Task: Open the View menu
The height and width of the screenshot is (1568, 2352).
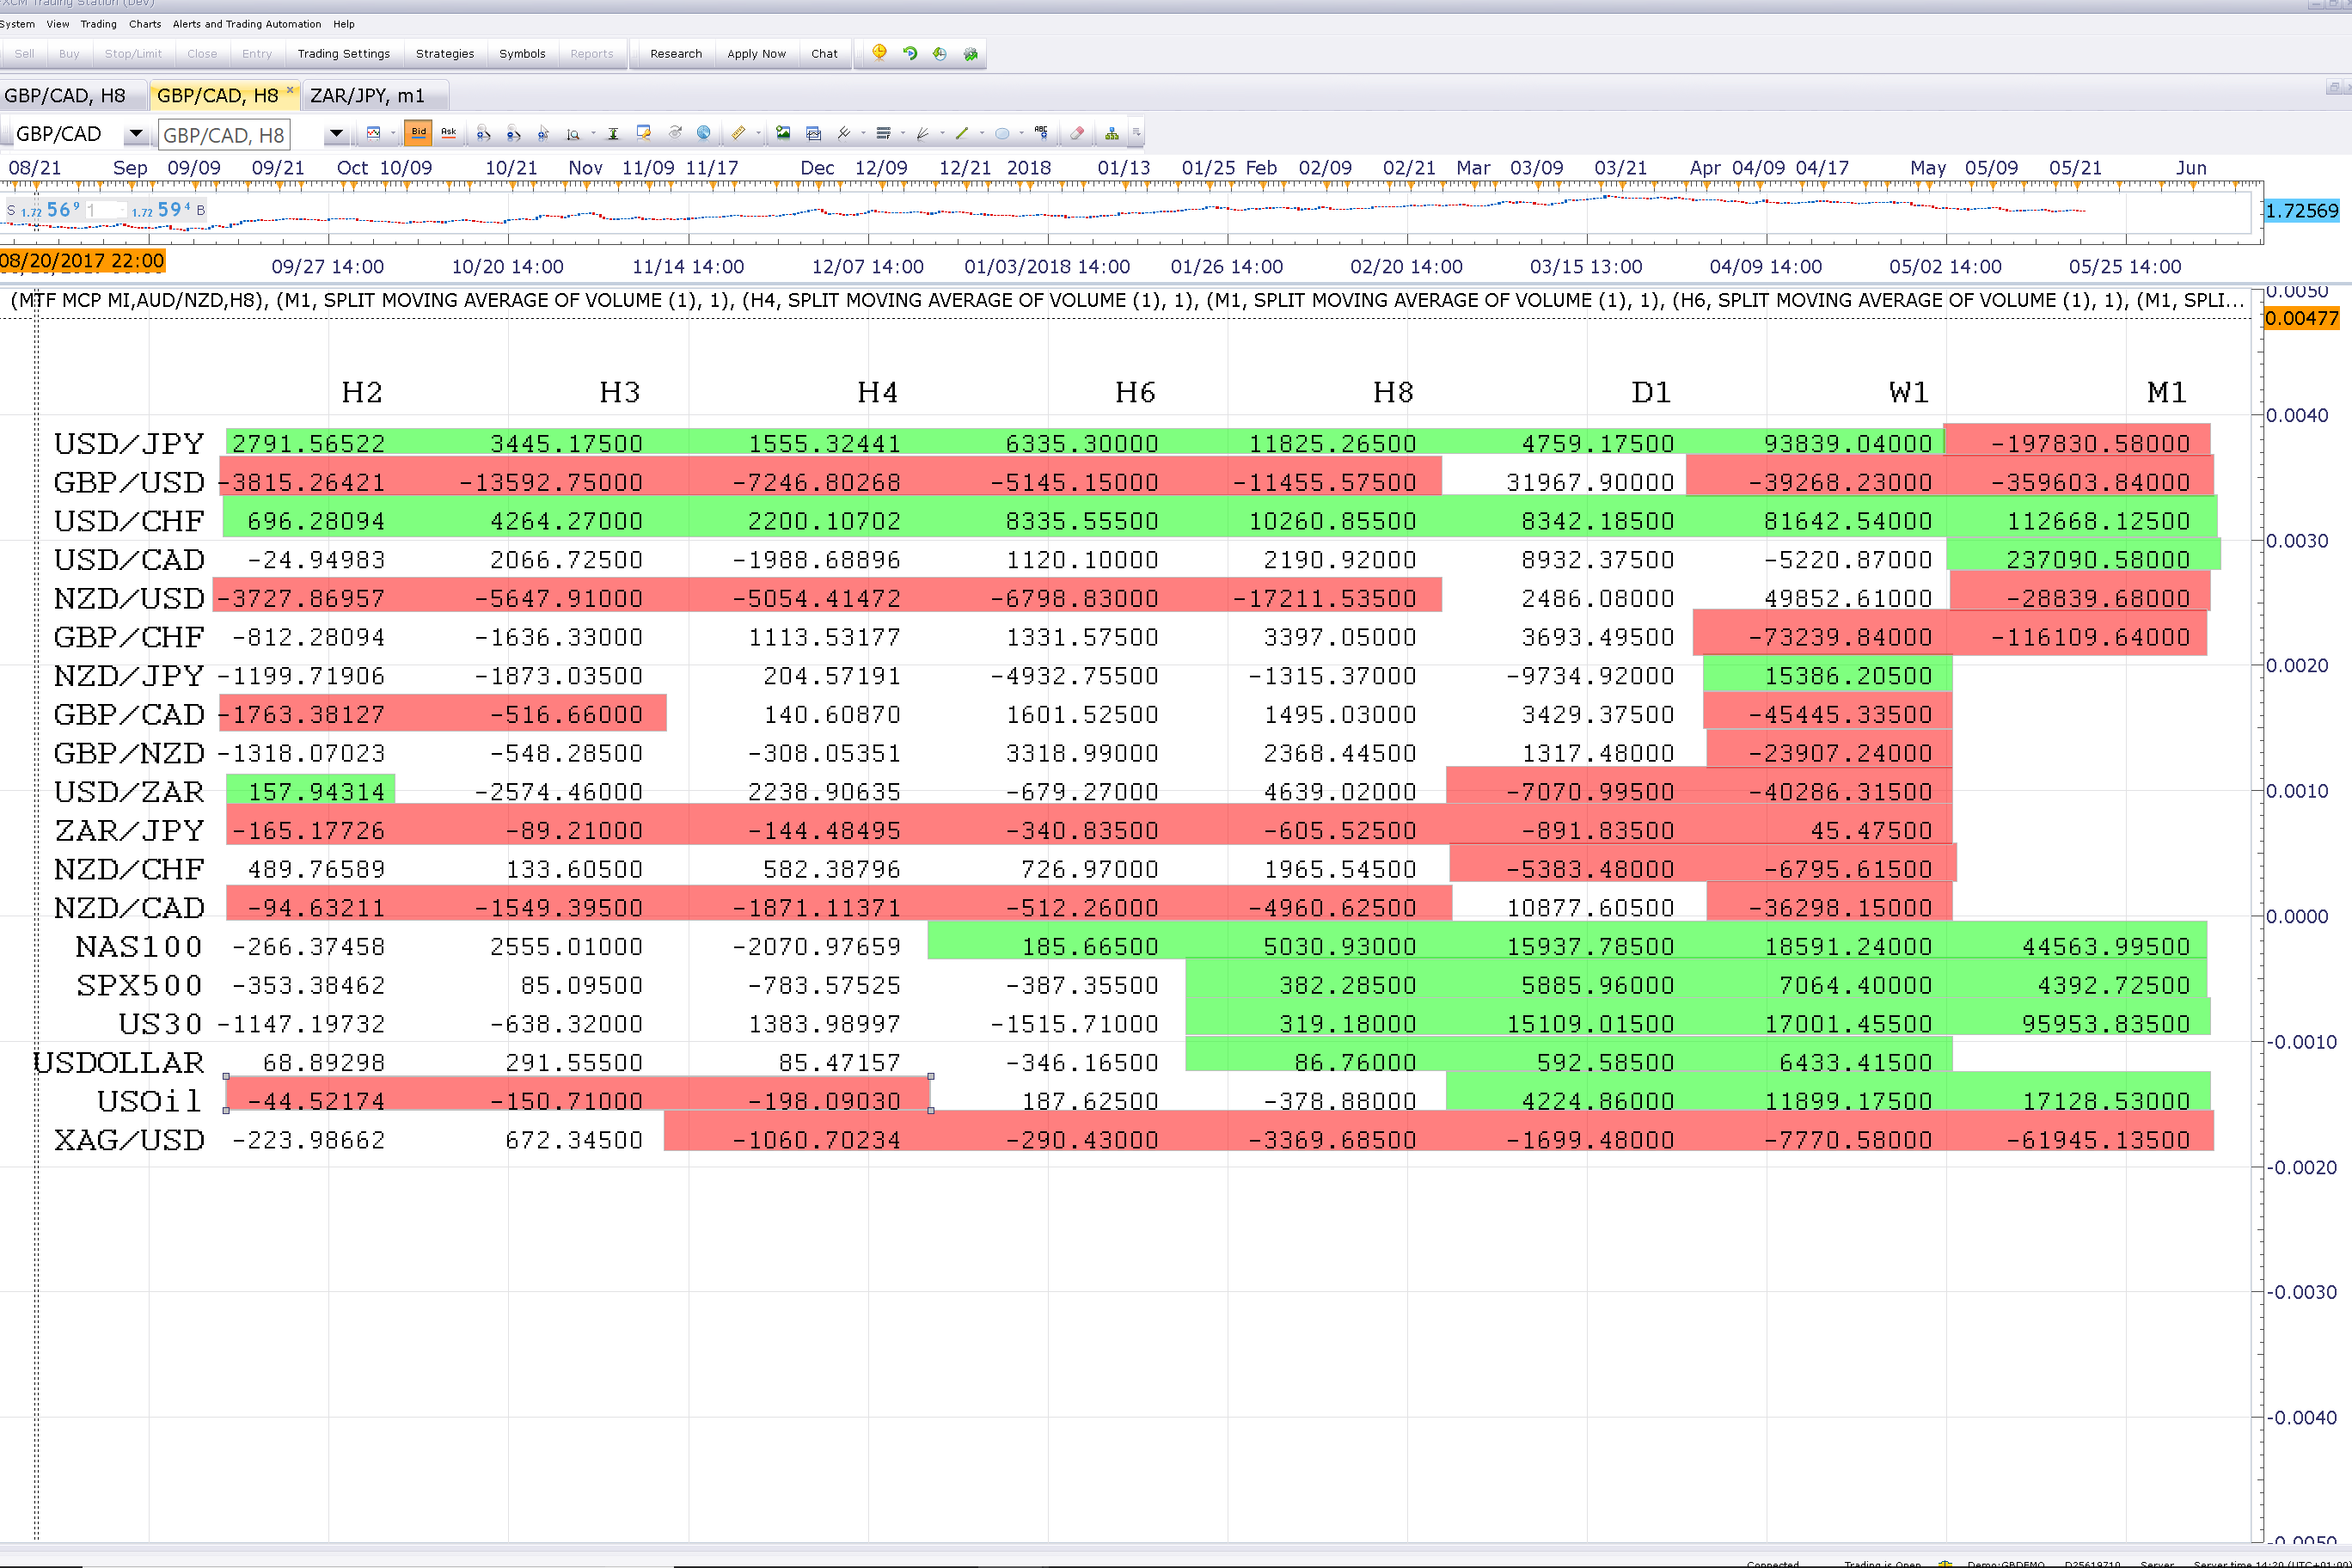Action: 58,24
